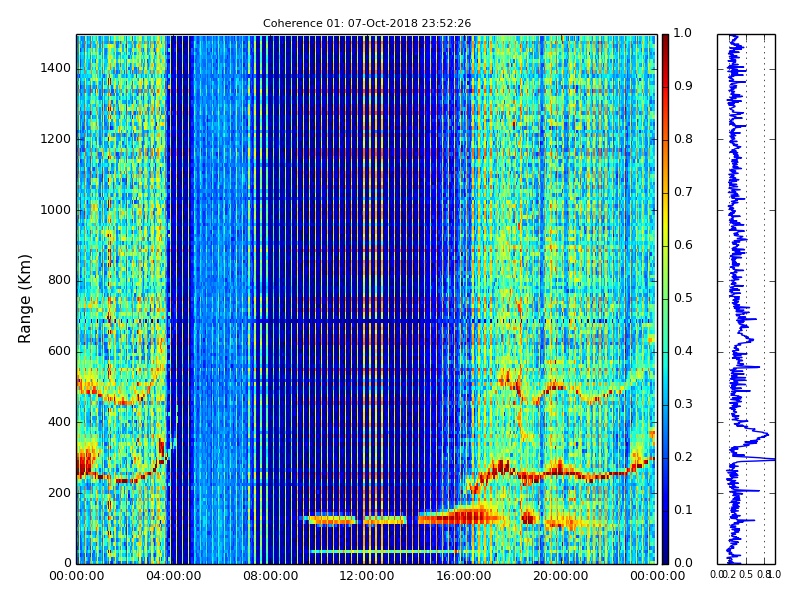Click the 08:00:00 time axis label
This screenshot has height=600, width=800.
[x=270, y=576]
